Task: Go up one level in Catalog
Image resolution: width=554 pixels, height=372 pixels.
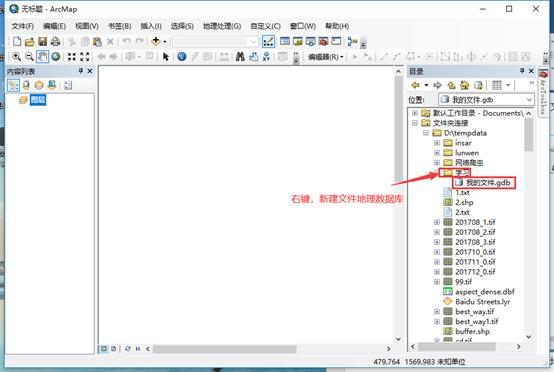Action: pyautogui.click(x=452, y=85)
